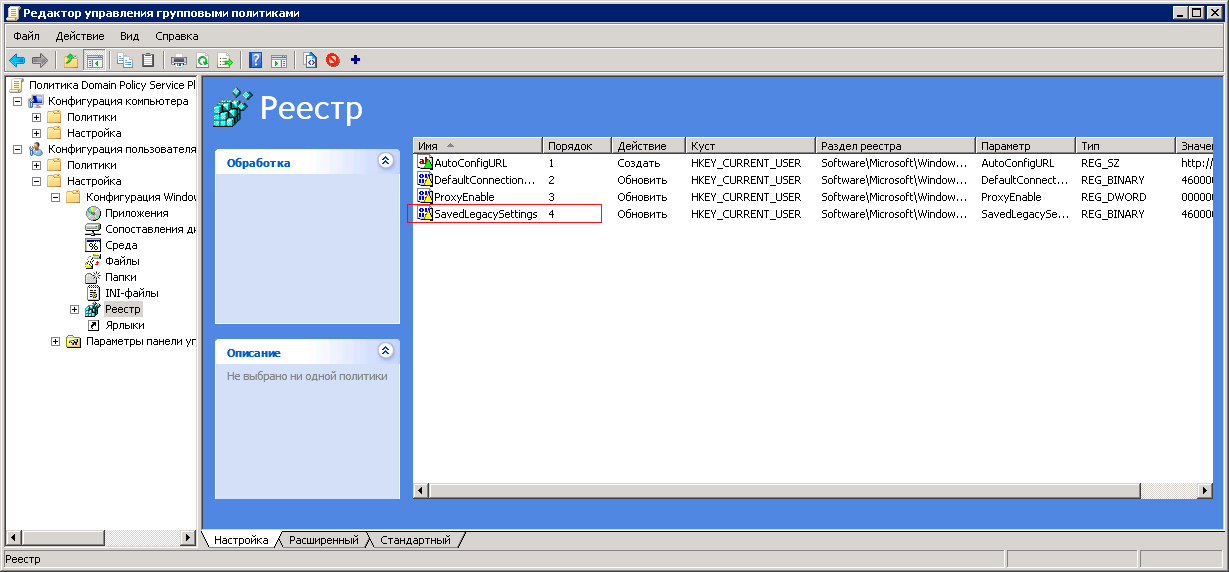Open the Справка menu
Viewport: 1229px width, 572px height.
[x=177, y=36]
